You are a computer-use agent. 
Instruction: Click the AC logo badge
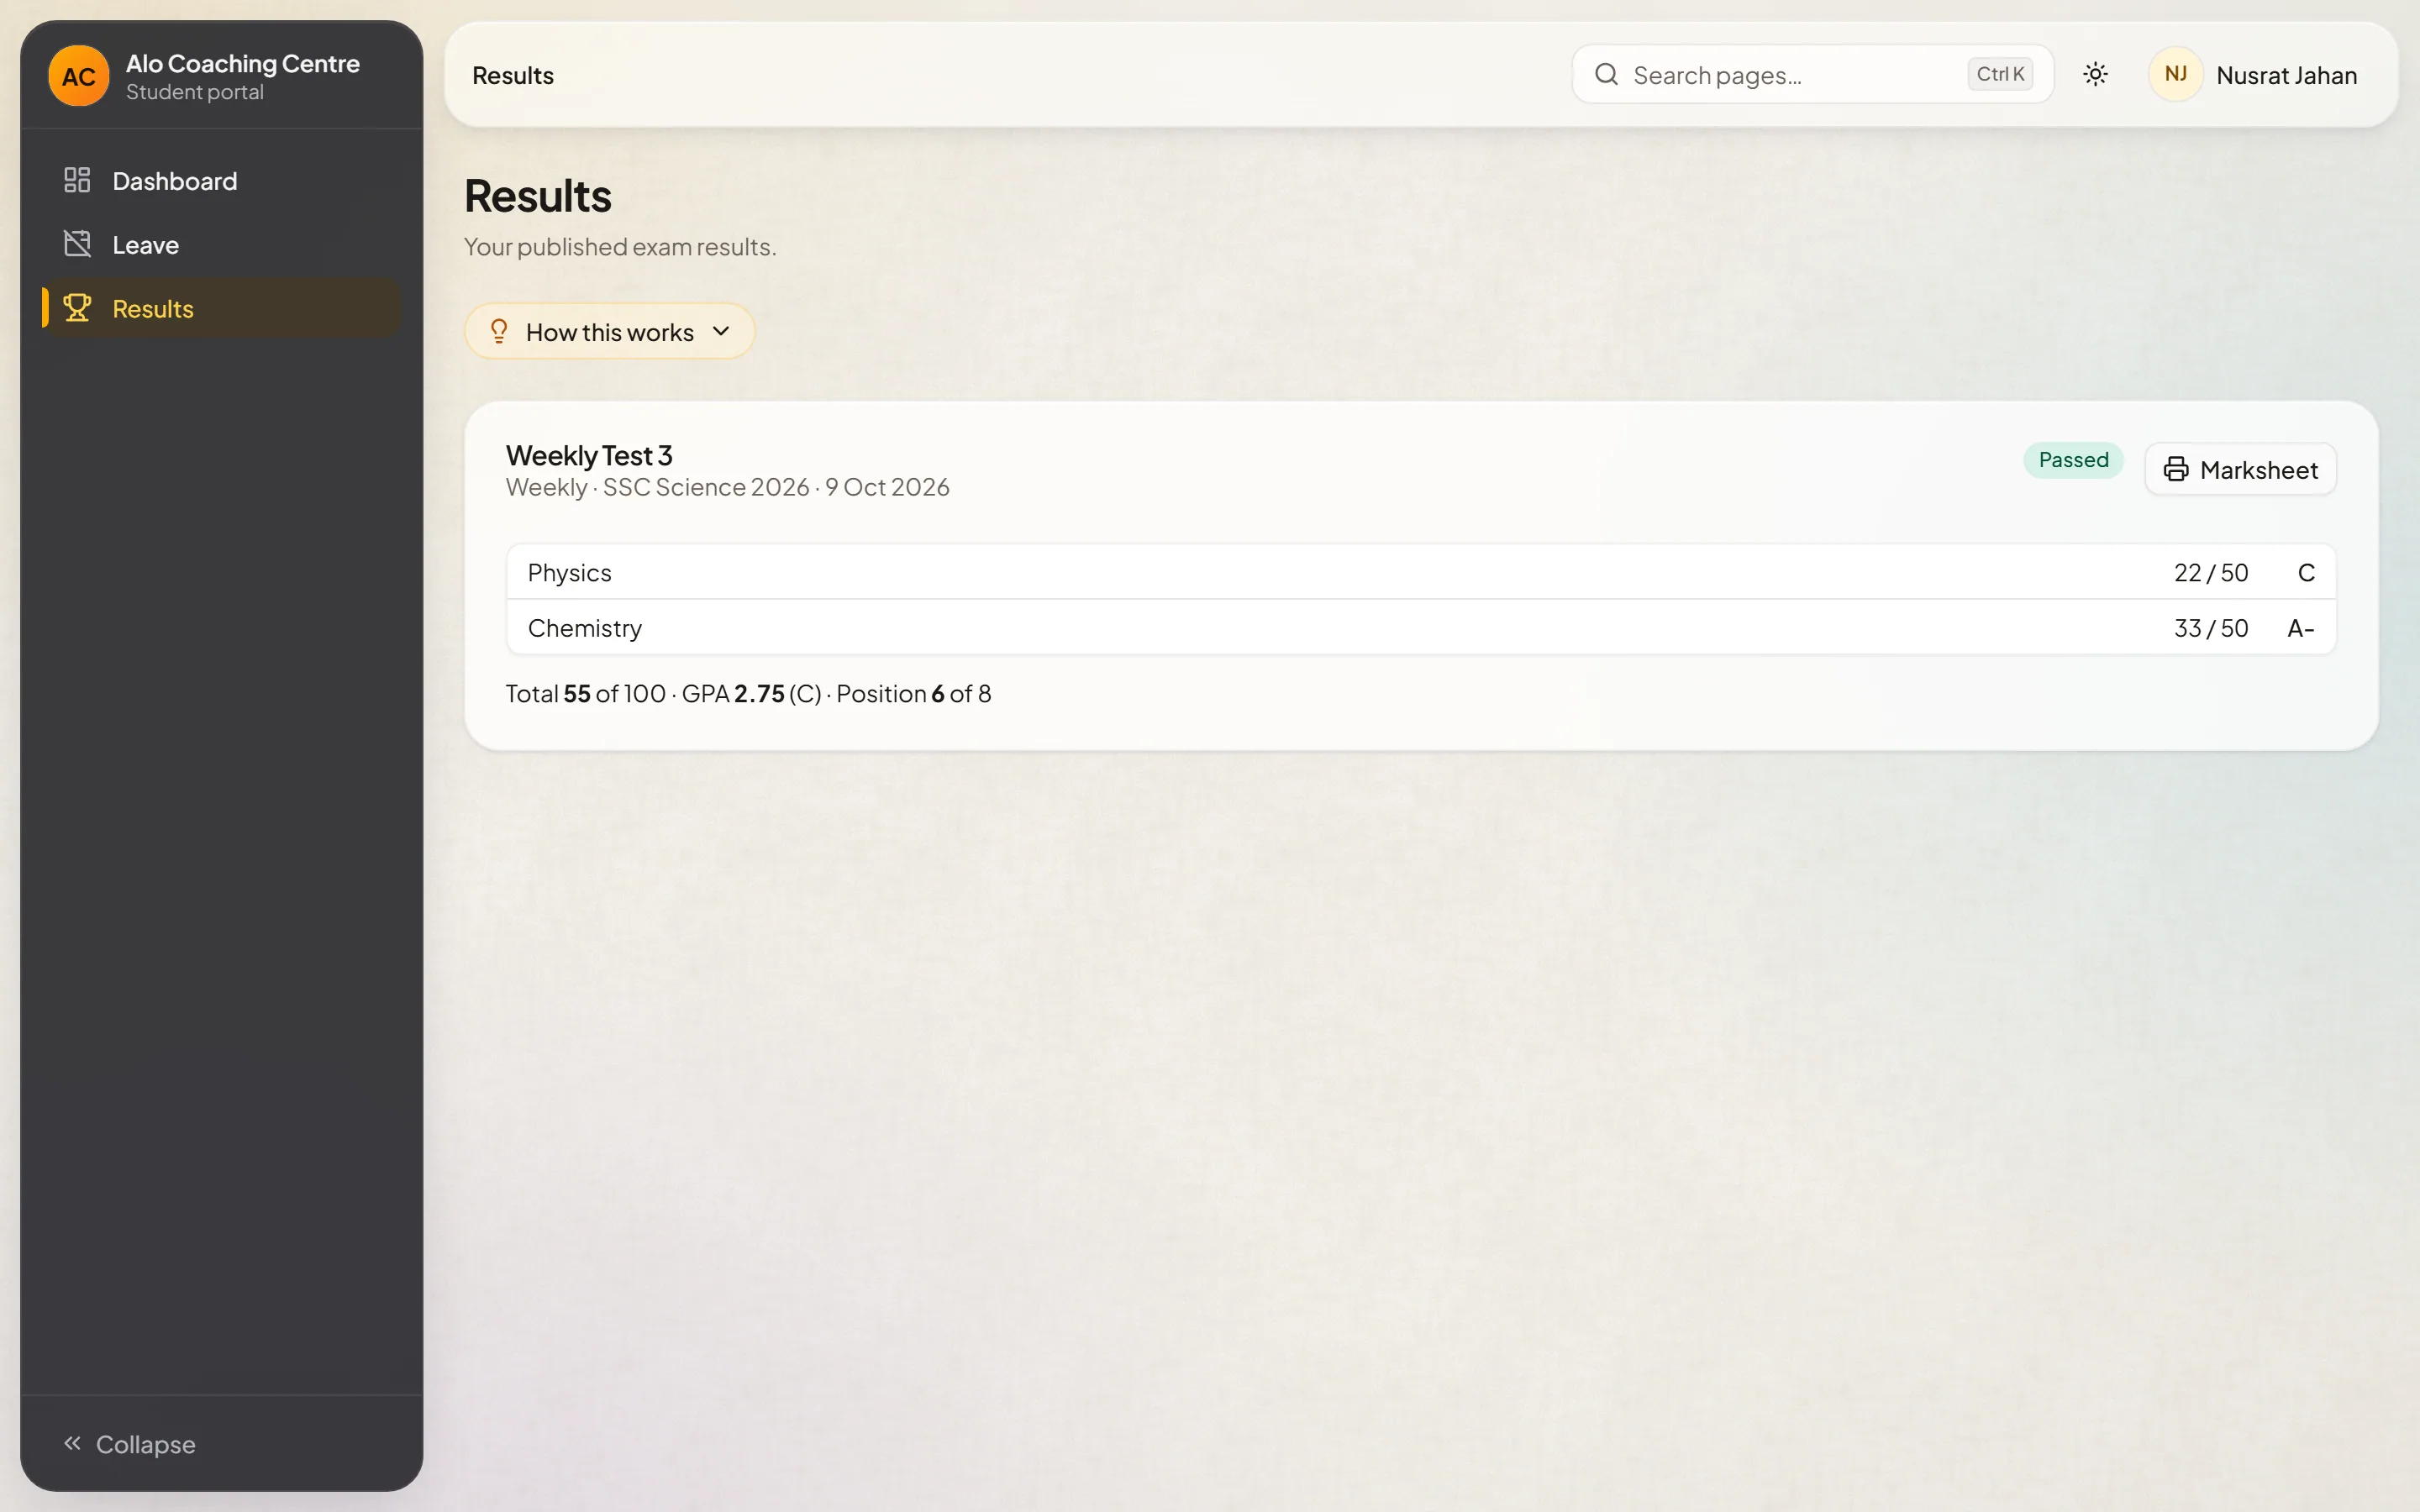coord(78,76)
